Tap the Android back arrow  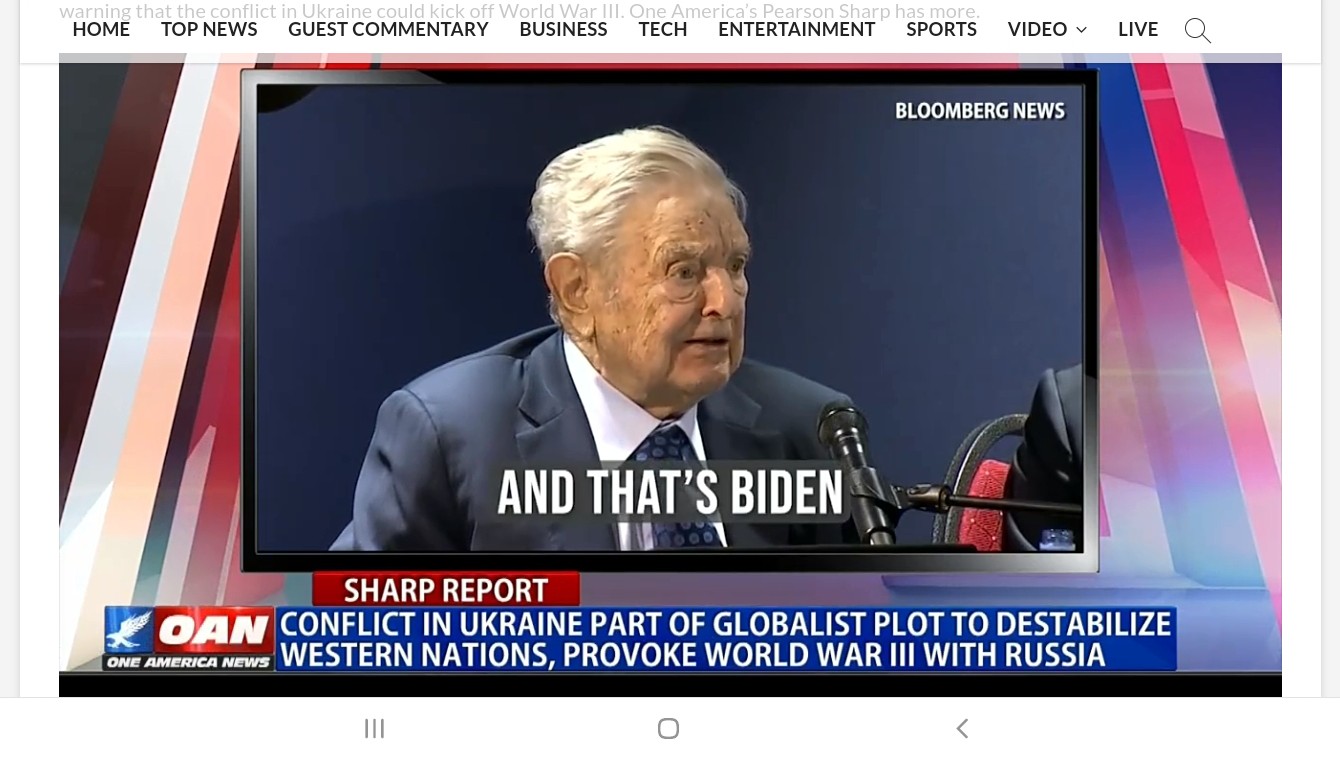[x=962, y=729]
